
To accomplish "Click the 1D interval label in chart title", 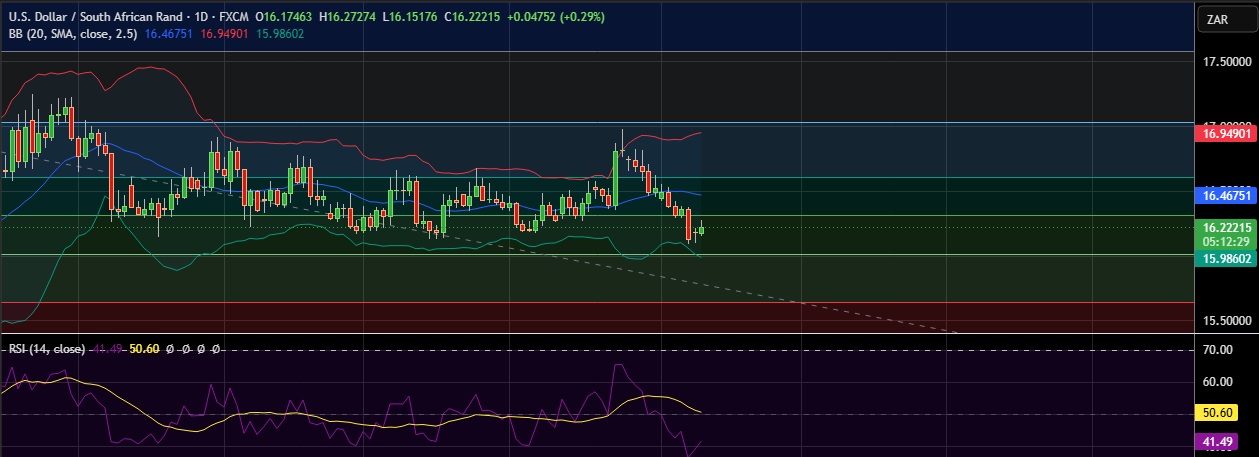I will pos(203,17).
